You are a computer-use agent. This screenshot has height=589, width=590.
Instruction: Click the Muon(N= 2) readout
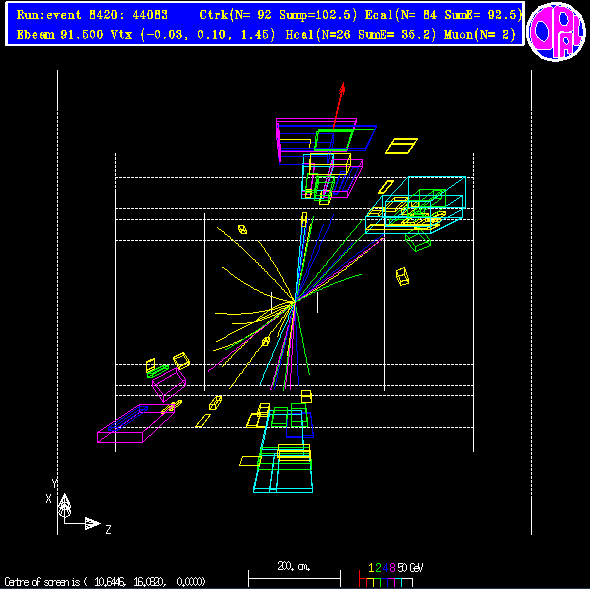(480, 35)
